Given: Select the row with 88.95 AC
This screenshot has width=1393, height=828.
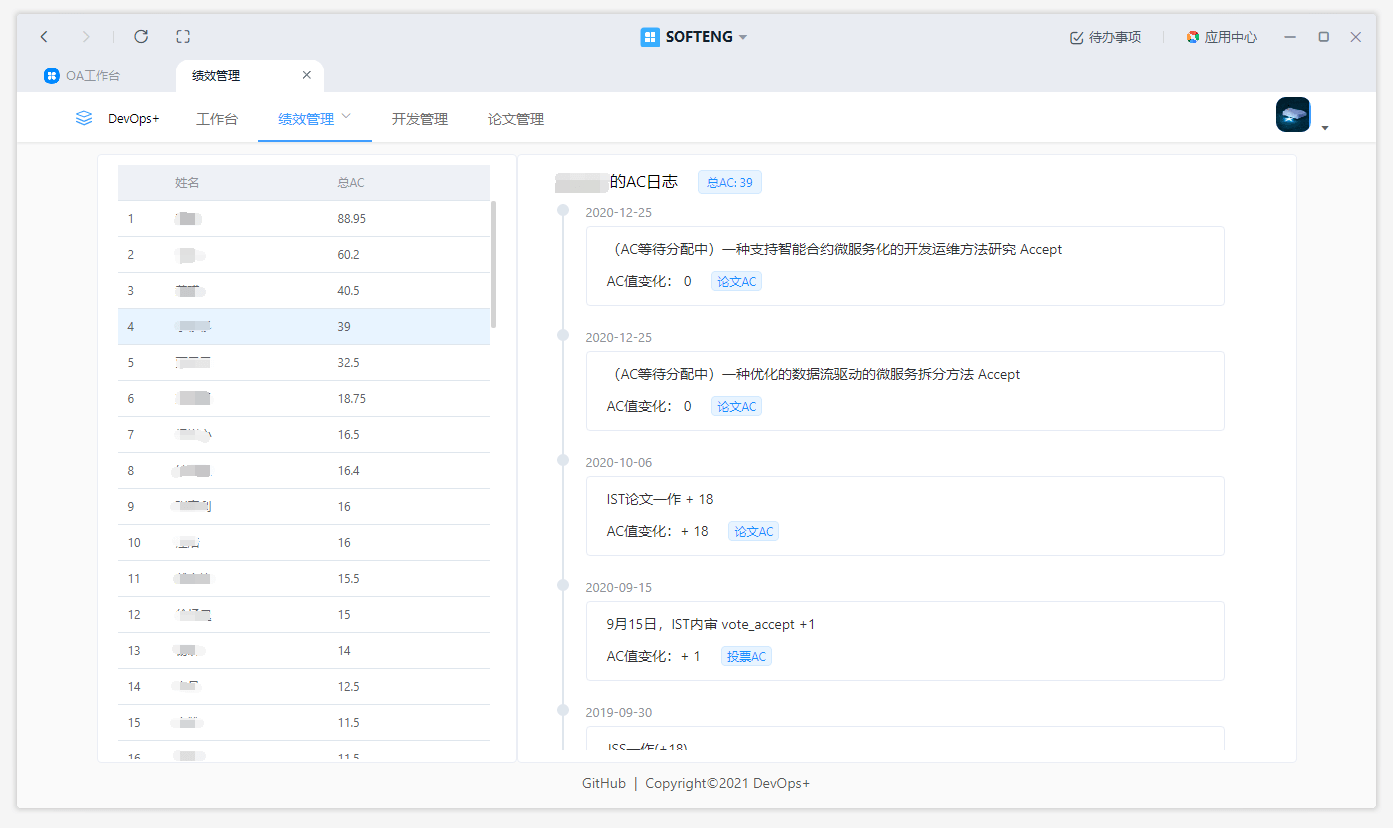Looking at the screenshot, I should (x=304, y=219).
